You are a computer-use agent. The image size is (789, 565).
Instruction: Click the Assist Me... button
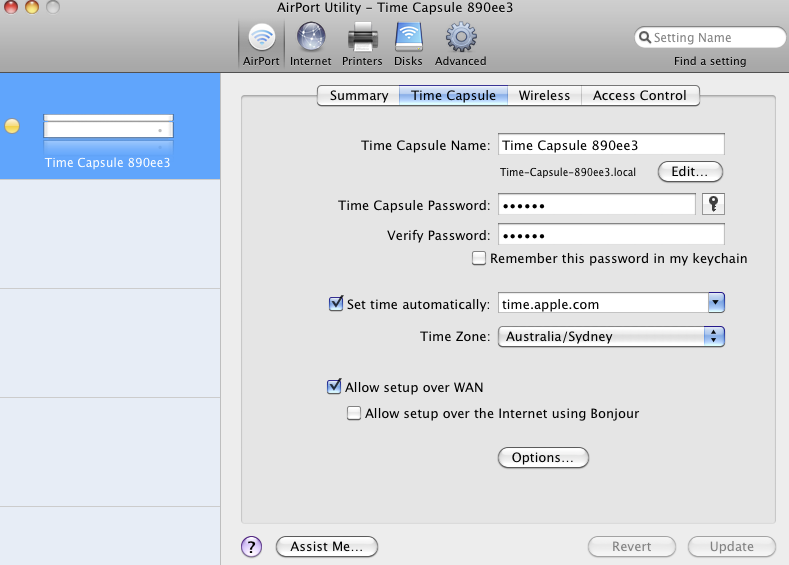tap(327, 546)
